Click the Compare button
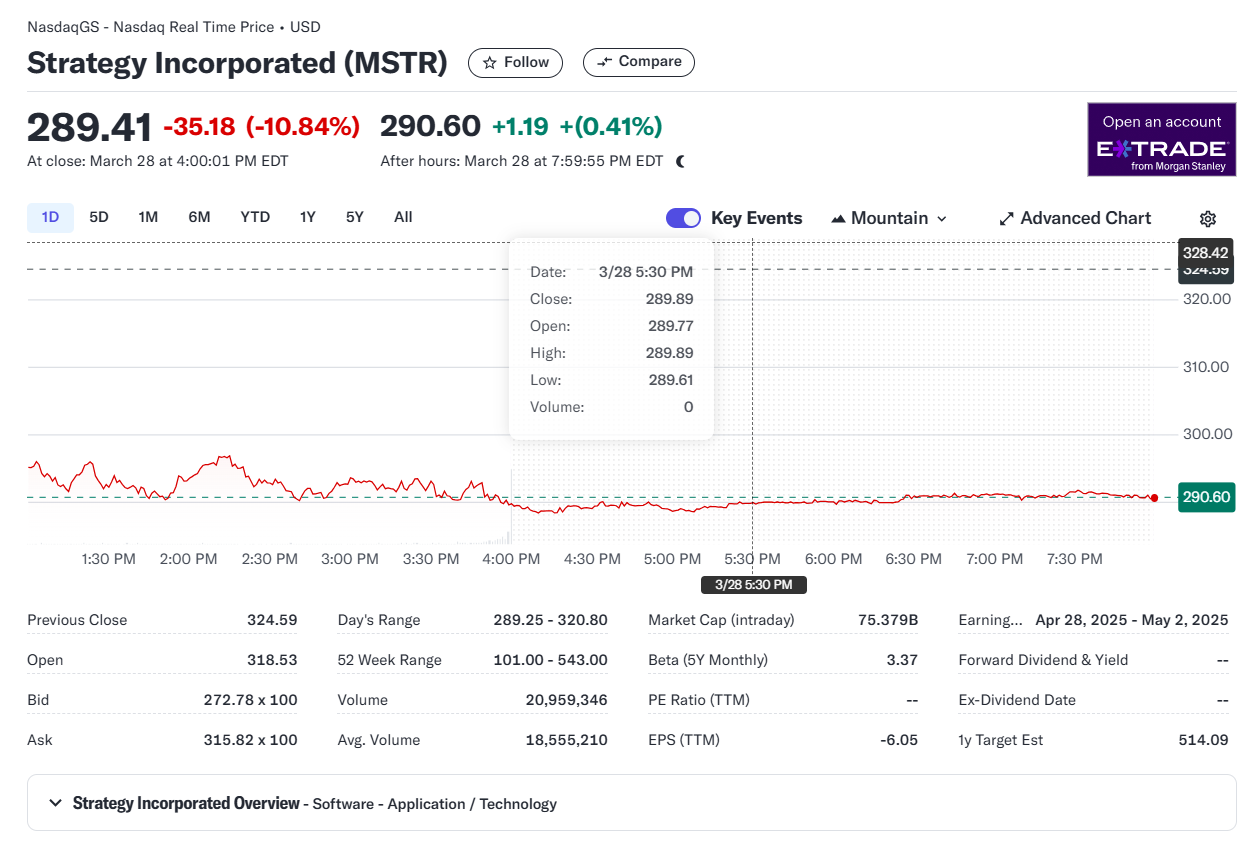1250x844 pixels. 639,62
